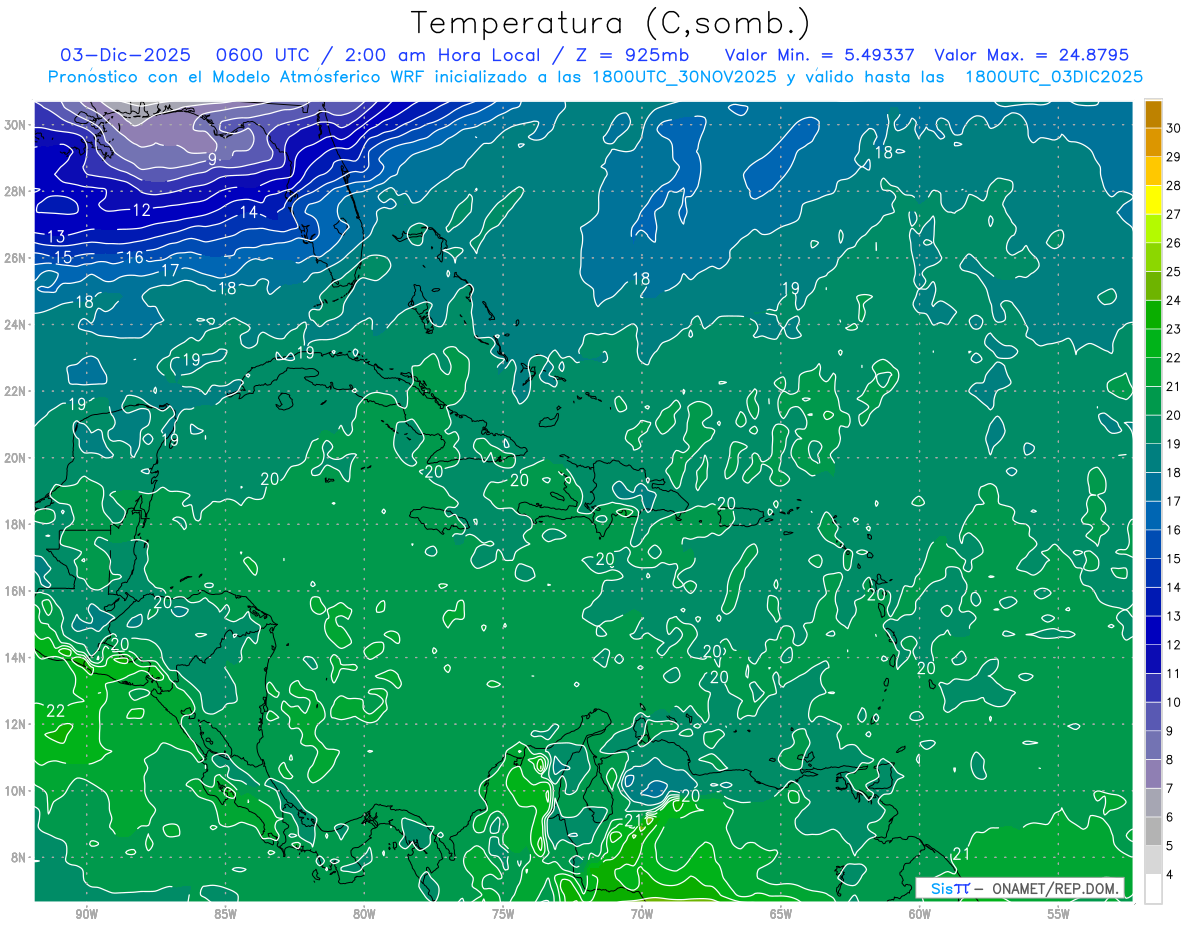This screenshot has height=927, width=1200.
Task: Click the "22N" latitude label
Action: click(x=17, y=391)
